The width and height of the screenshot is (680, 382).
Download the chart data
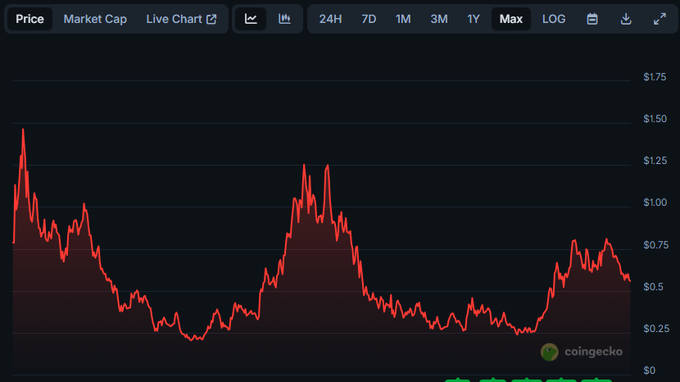coord(626,19)
